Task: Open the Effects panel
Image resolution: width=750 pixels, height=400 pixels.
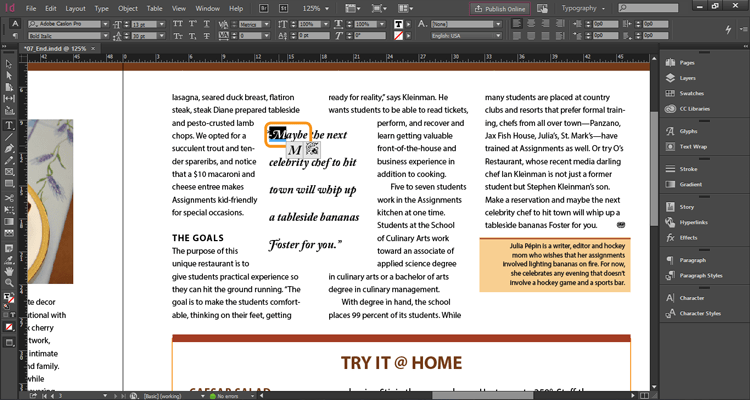Action: pos(688,237)
